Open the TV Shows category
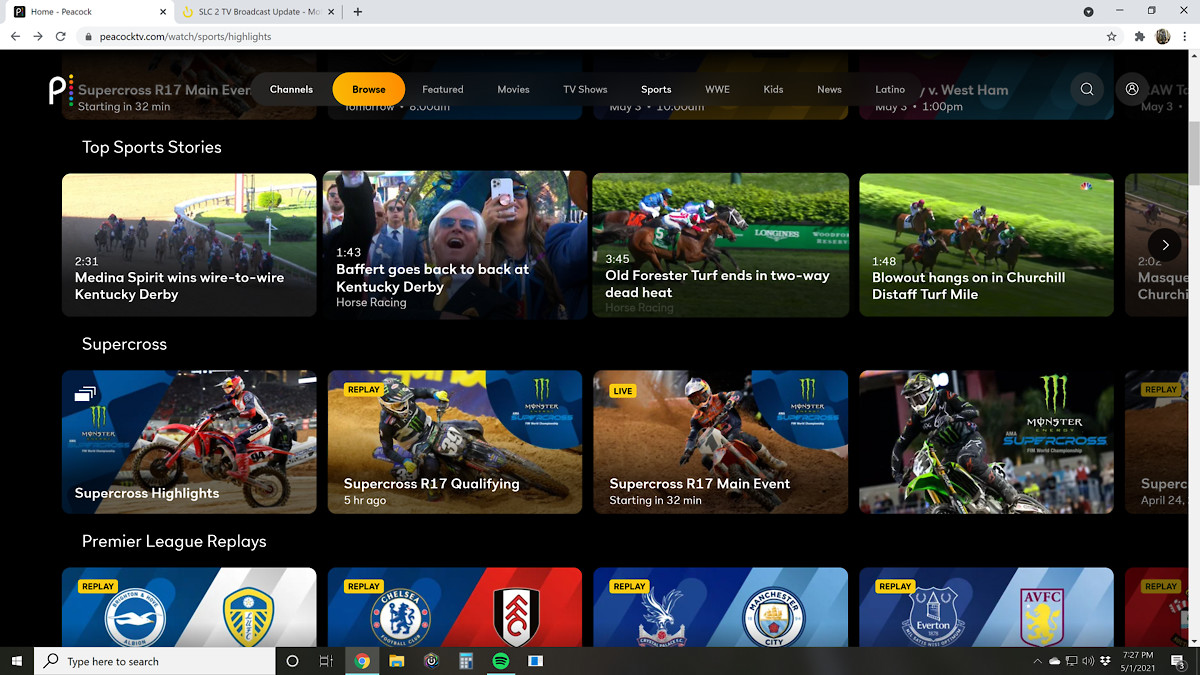Viewport: 1200px width, 675px height. (585, 89)
